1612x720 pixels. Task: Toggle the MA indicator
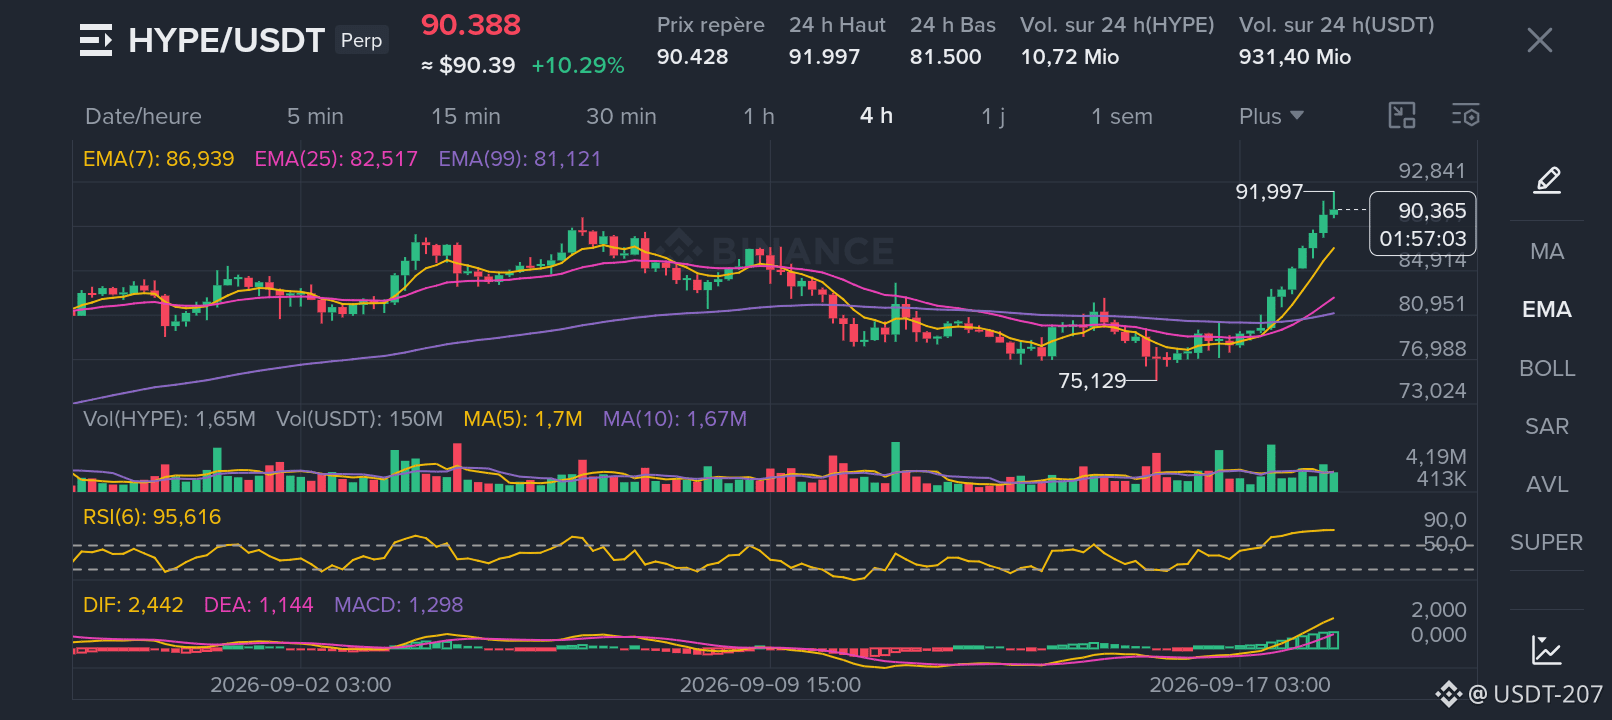(1547, 252)
